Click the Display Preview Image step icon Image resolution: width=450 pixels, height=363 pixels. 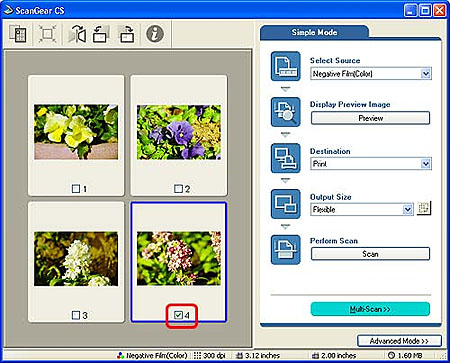[286, 112]
